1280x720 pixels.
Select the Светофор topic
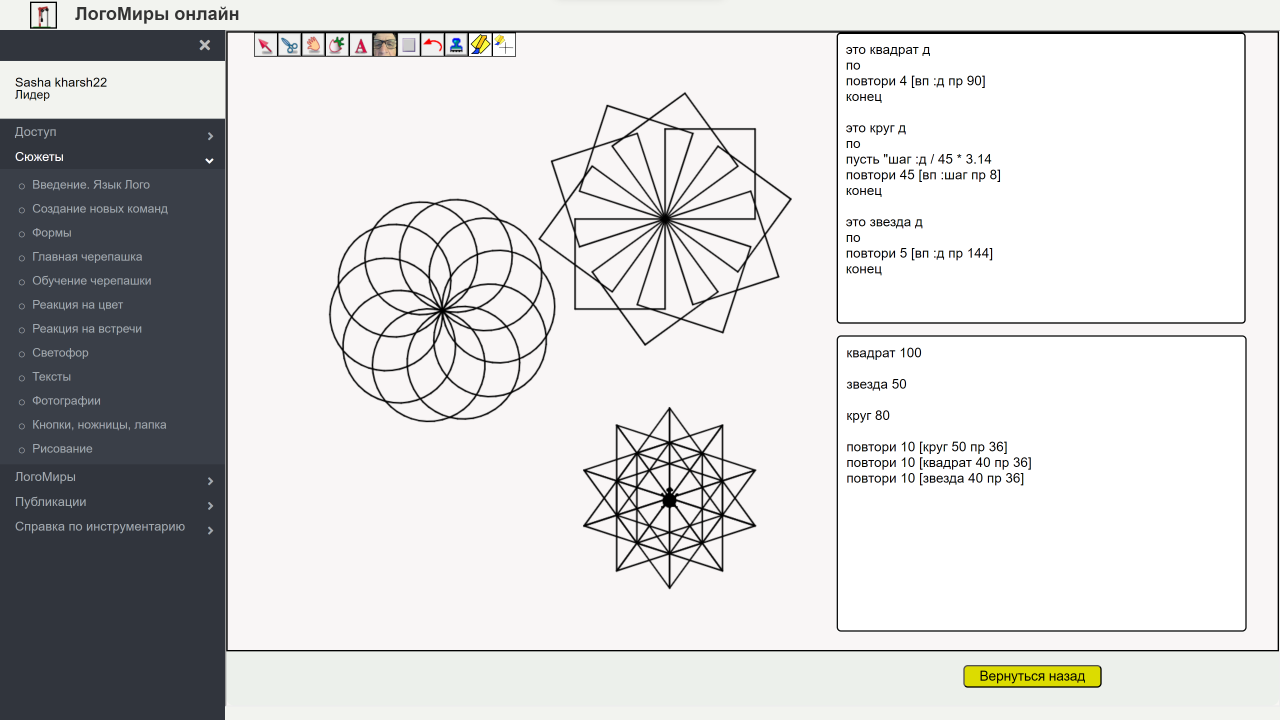tap(60, 353)
